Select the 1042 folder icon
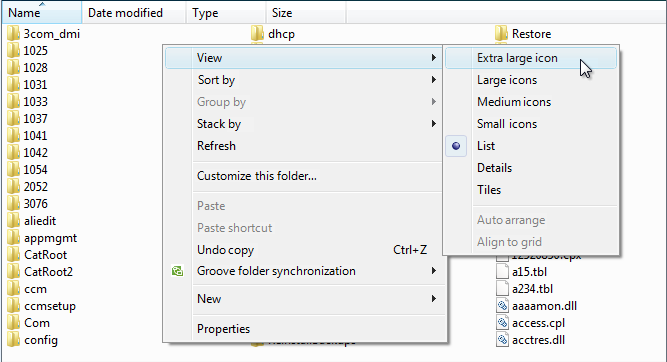This screenshot has width=667, height=362. click(x=13, y=153)
